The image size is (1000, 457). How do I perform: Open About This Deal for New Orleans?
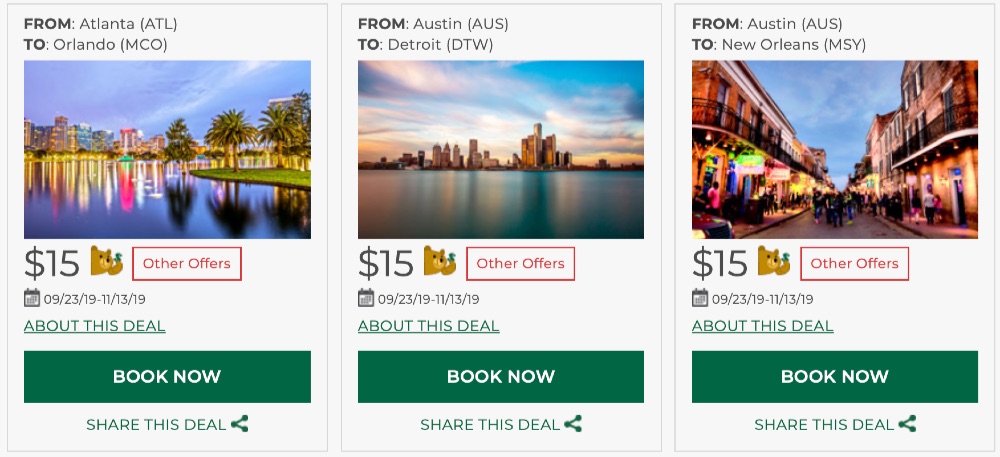point(763,326)
